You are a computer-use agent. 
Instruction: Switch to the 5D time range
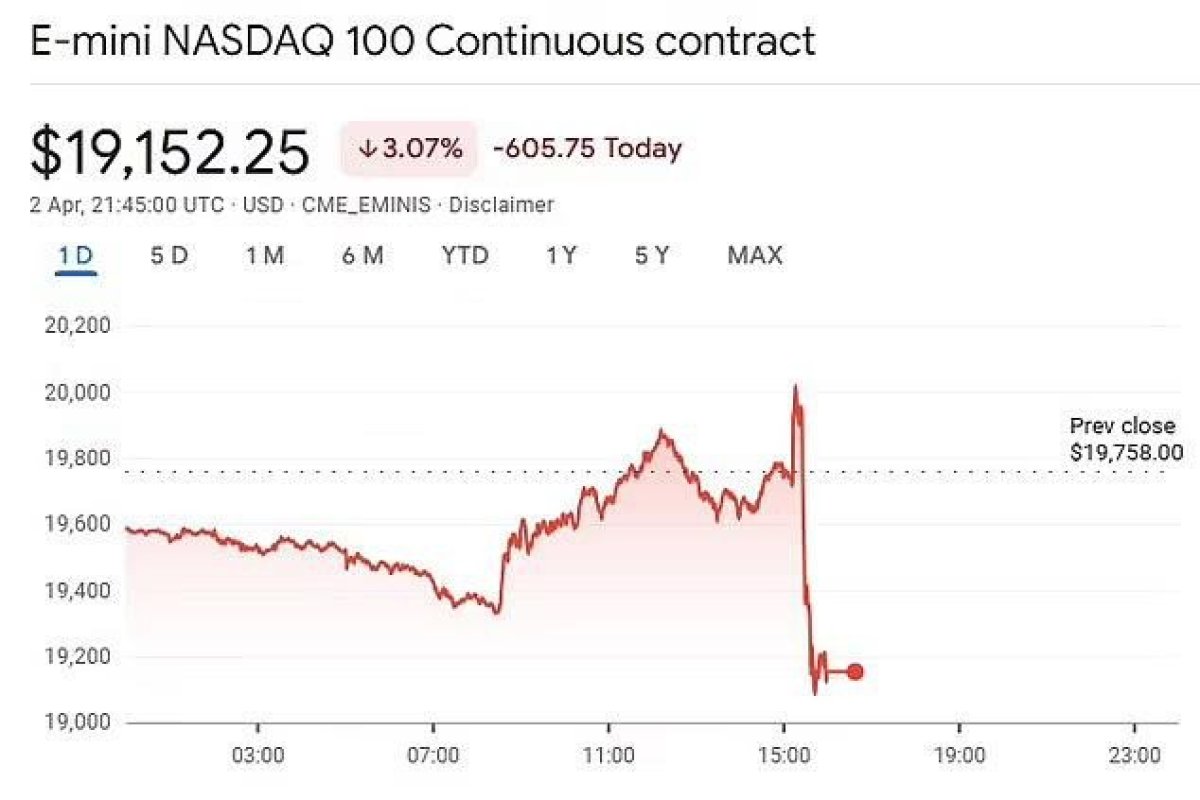(169, 256)
